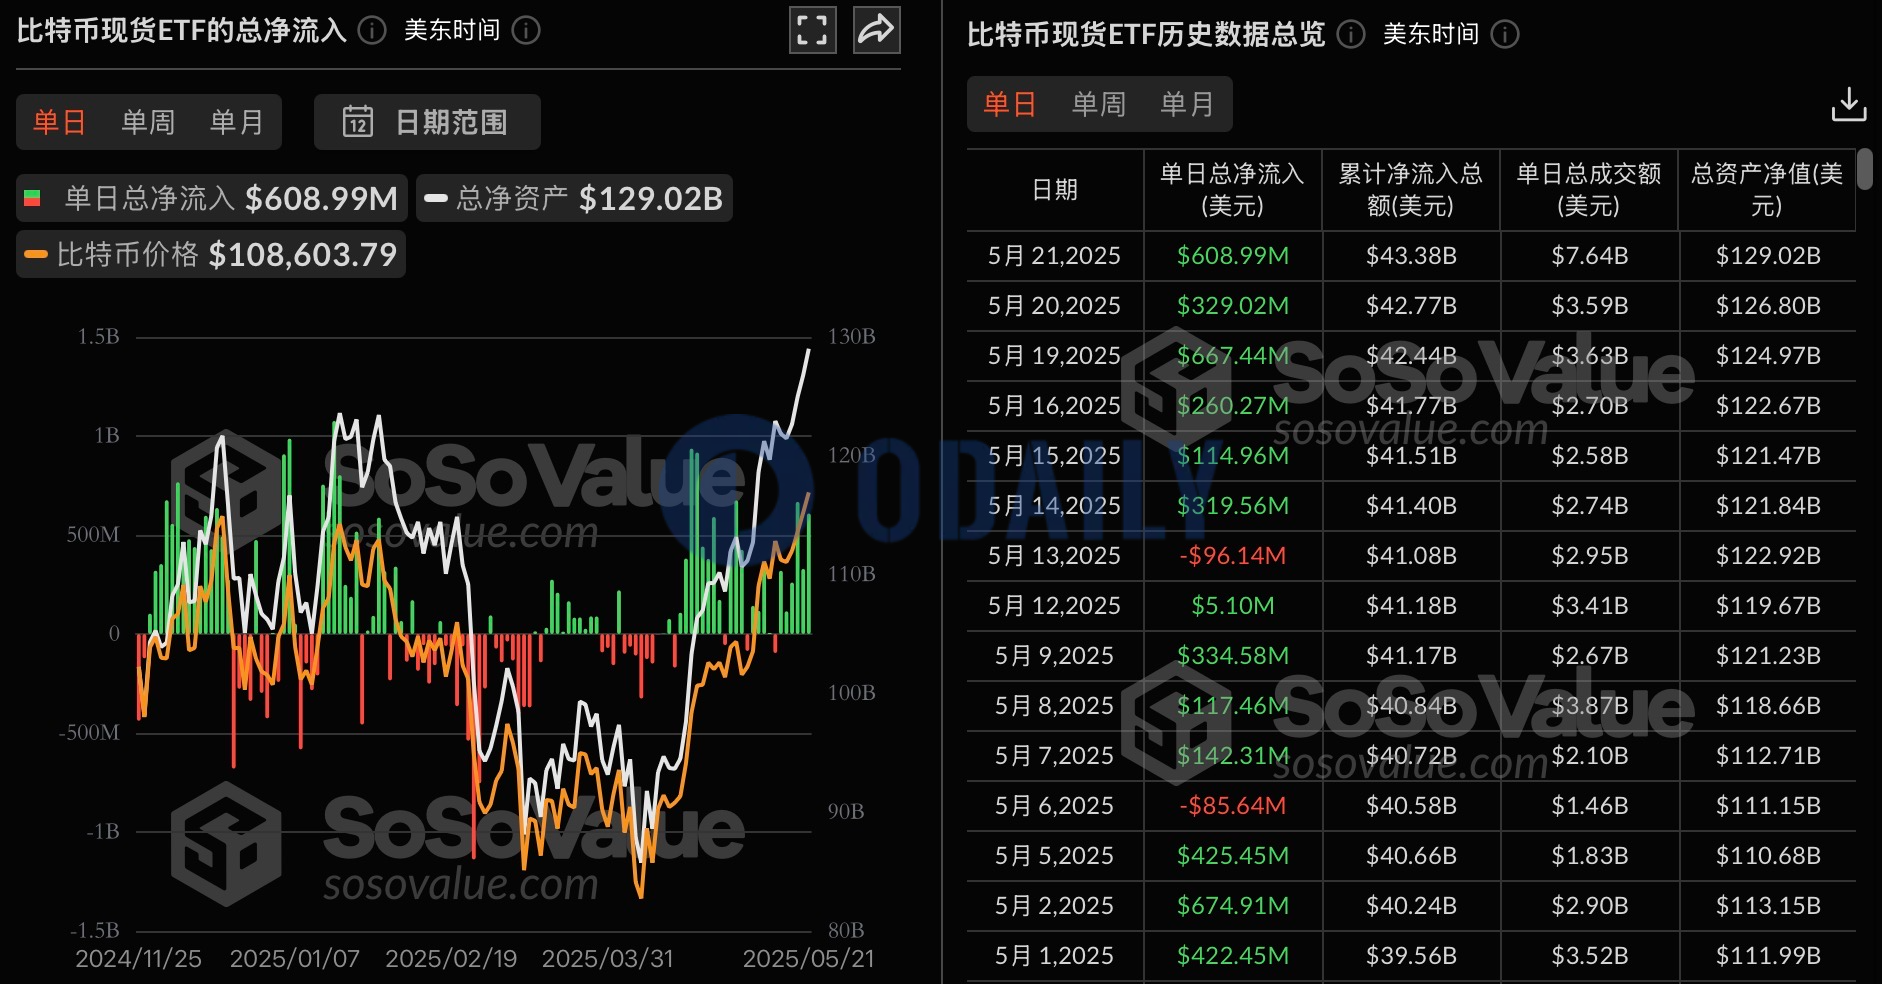Download historical data with the download icon
This screenshot has height=984, width=1882.
click(1848, 104)
